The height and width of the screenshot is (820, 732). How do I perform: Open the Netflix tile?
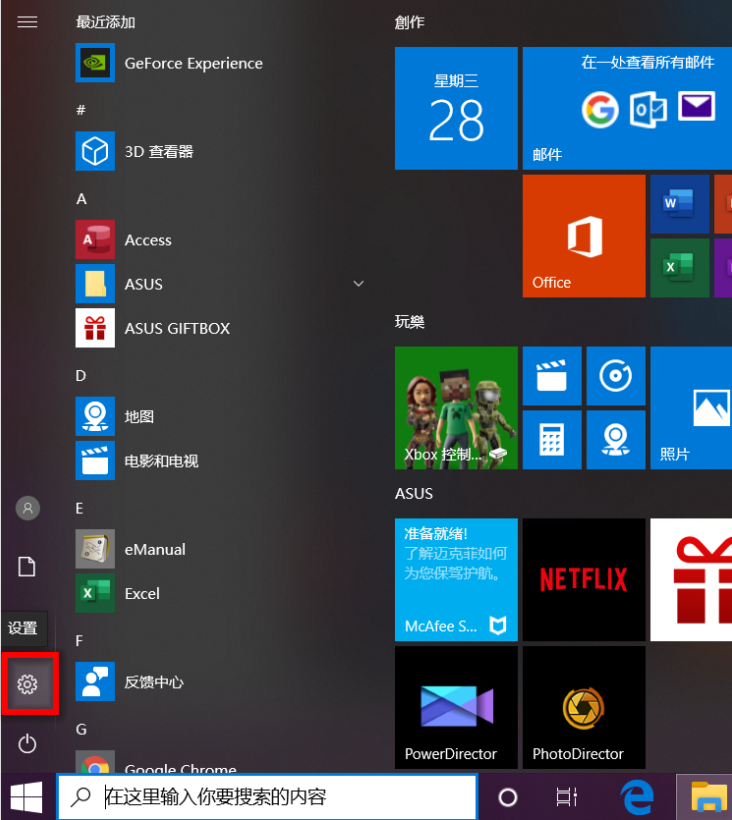tap(583, 579)
